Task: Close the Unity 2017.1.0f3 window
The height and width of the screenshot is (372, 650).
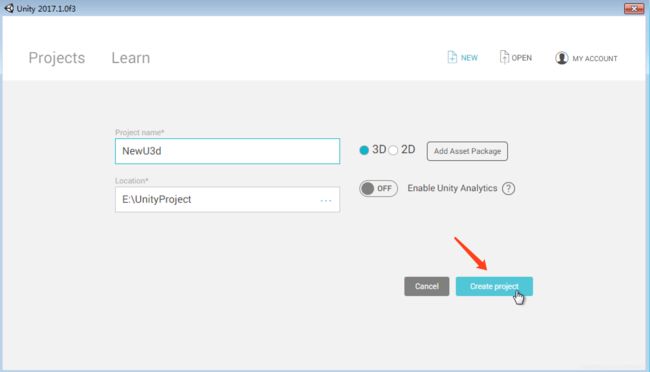Action: click(x=634, y=8)
